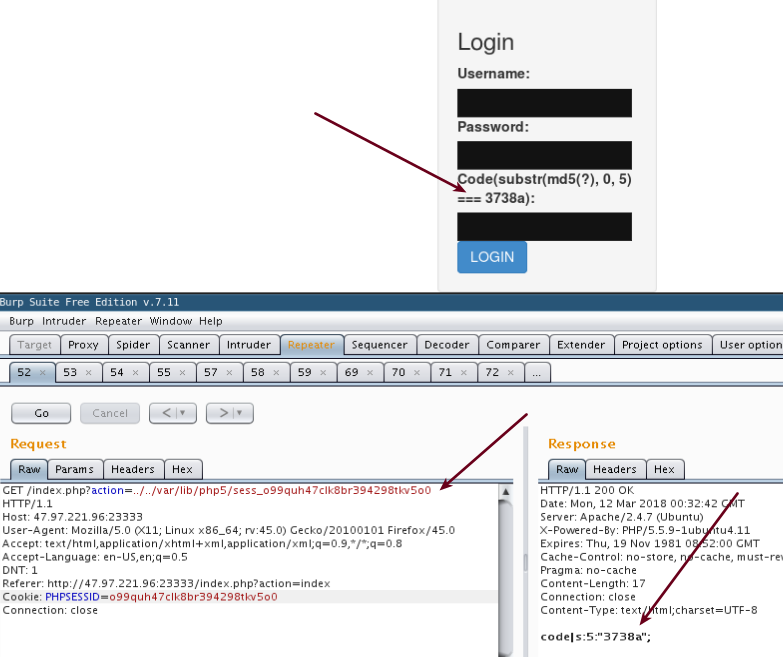Show Response Headers view

coord(615,469)
